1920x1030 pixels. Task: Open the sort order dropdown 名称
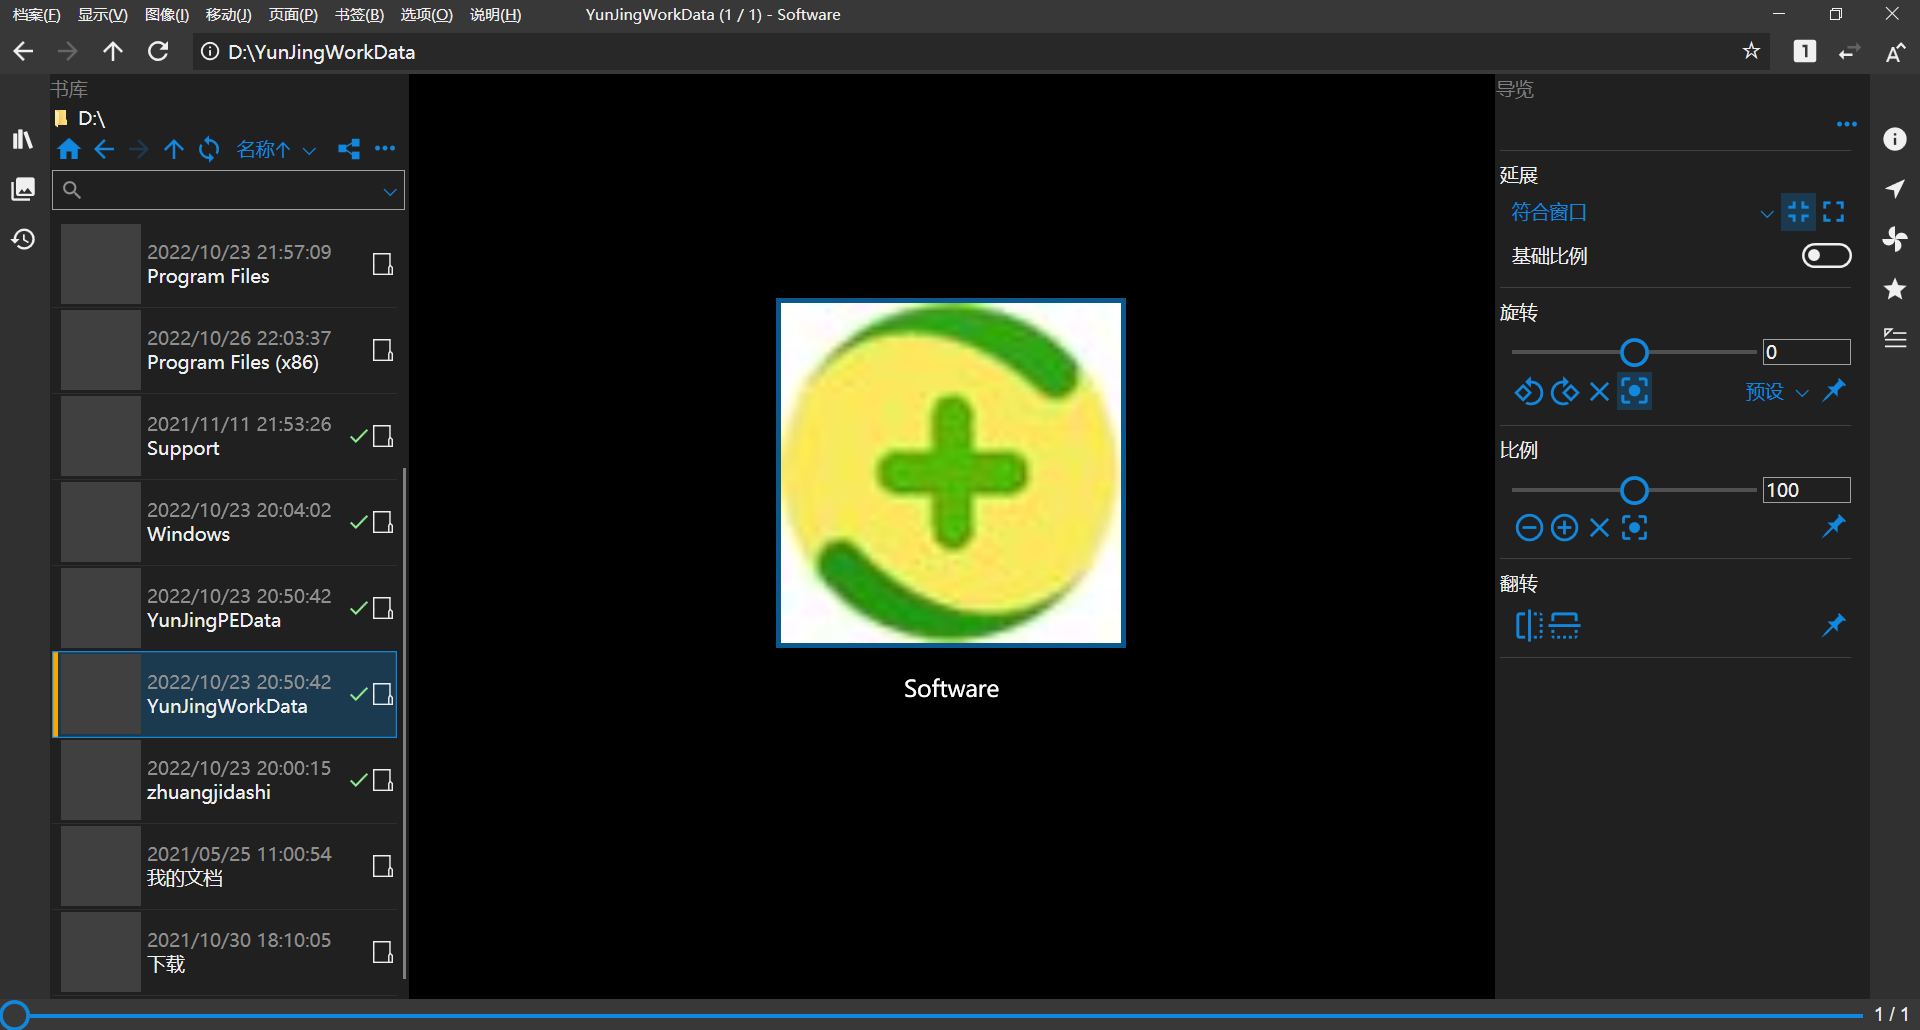tap(276, 150)
